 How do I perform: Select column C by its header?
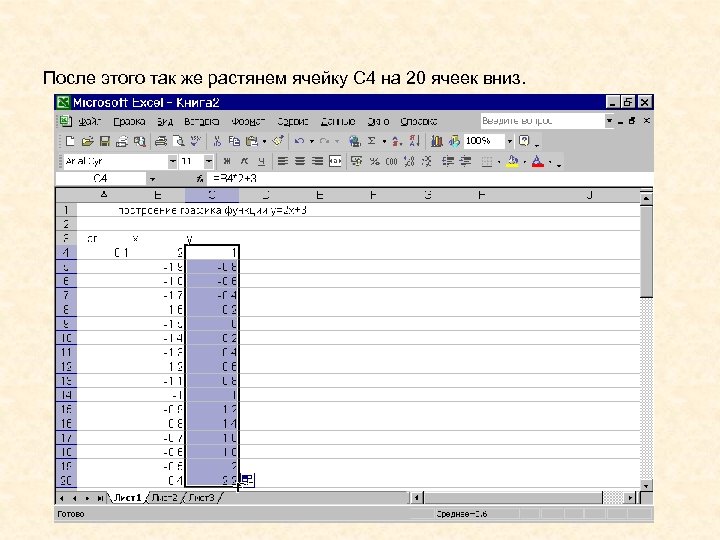click(212, 195)
